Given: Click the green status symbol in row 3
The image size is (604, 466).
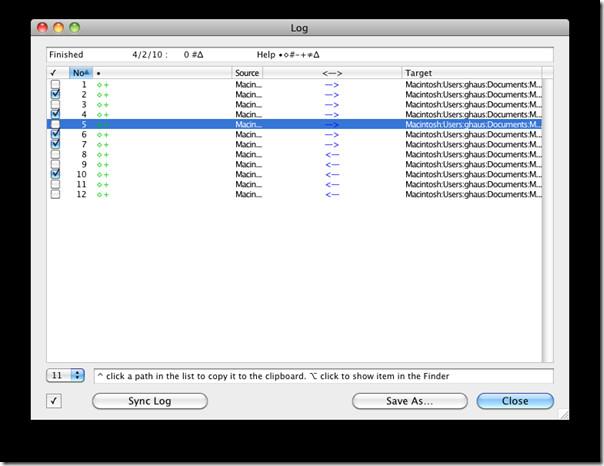Looking at the screenshot, I should click(x=102, y=105).
